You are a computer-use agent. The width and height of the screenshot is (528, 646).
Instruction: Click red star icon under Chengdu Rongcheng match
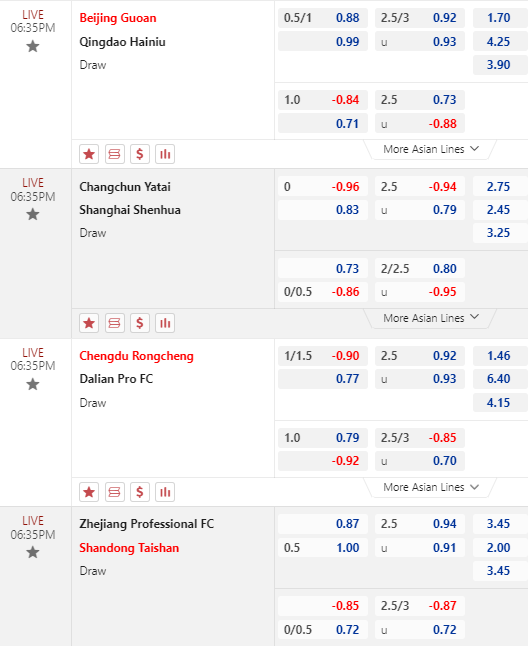[89, 492]
